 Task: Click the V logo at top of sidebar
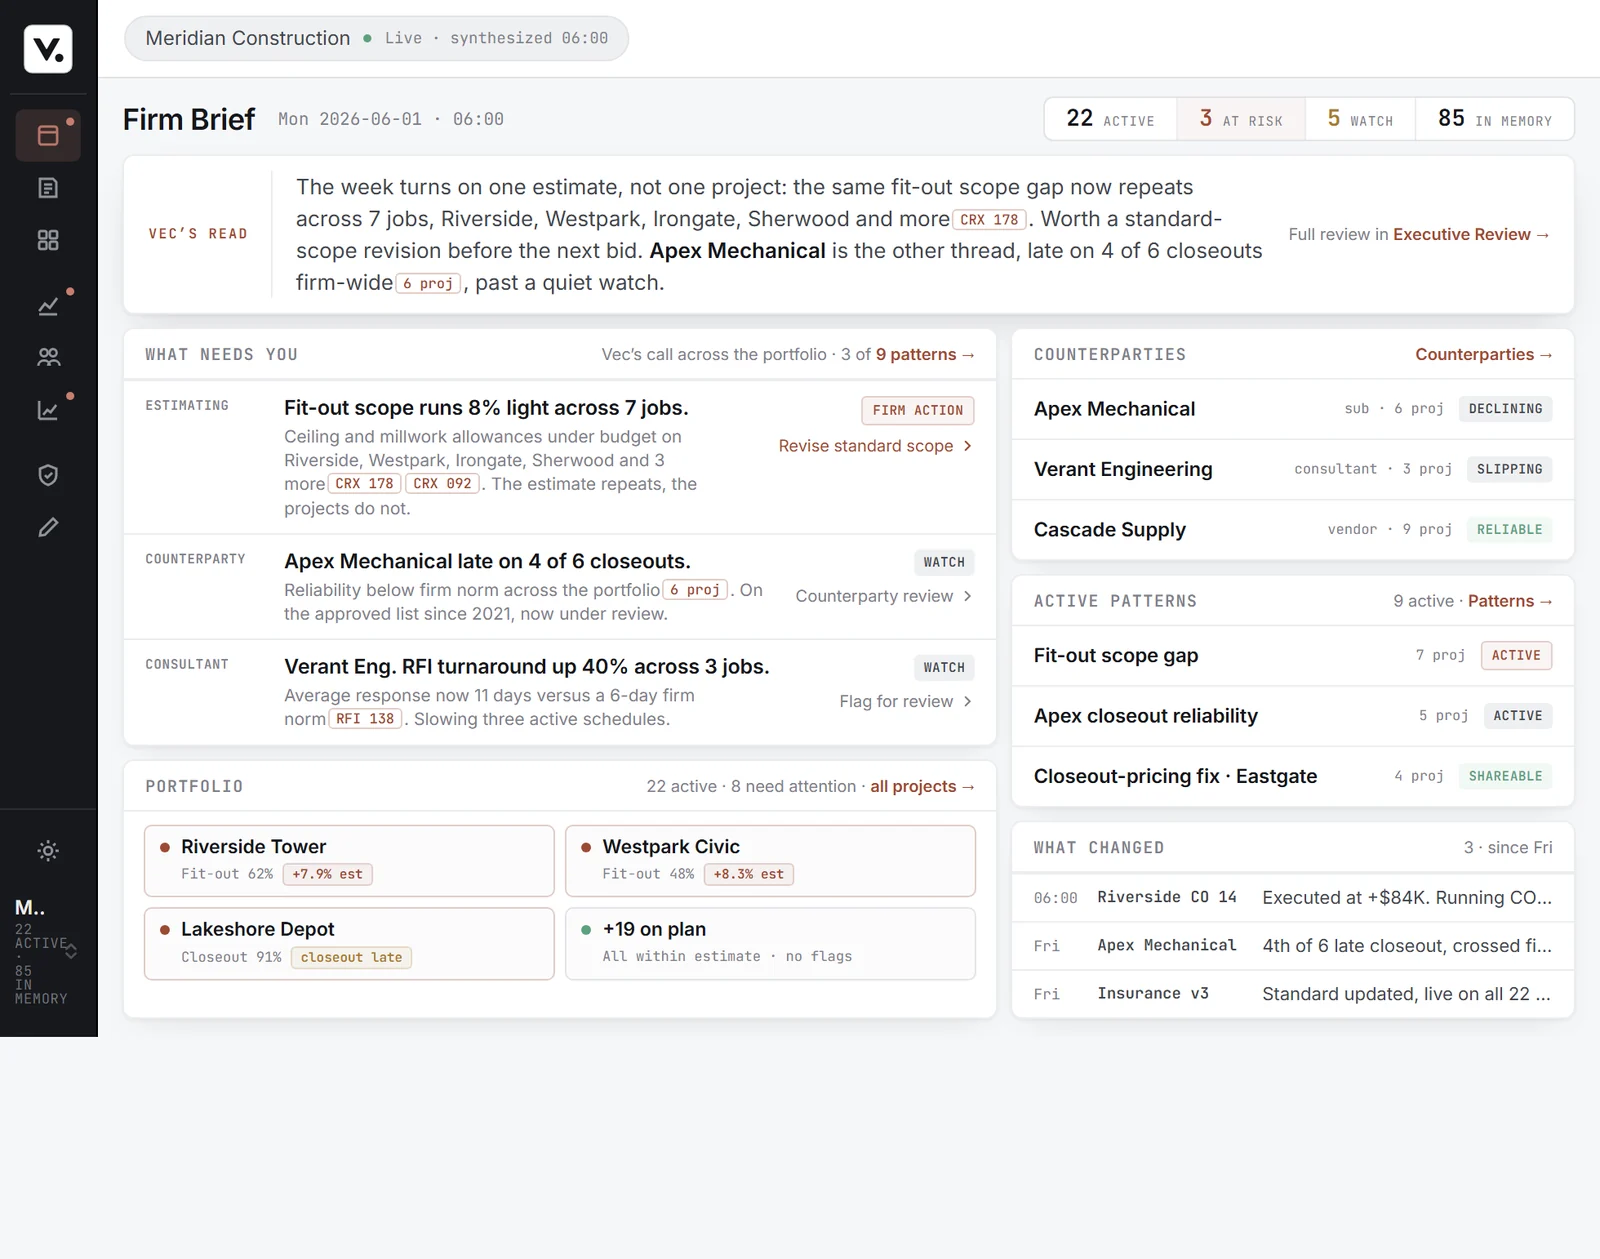pos(48,49)
